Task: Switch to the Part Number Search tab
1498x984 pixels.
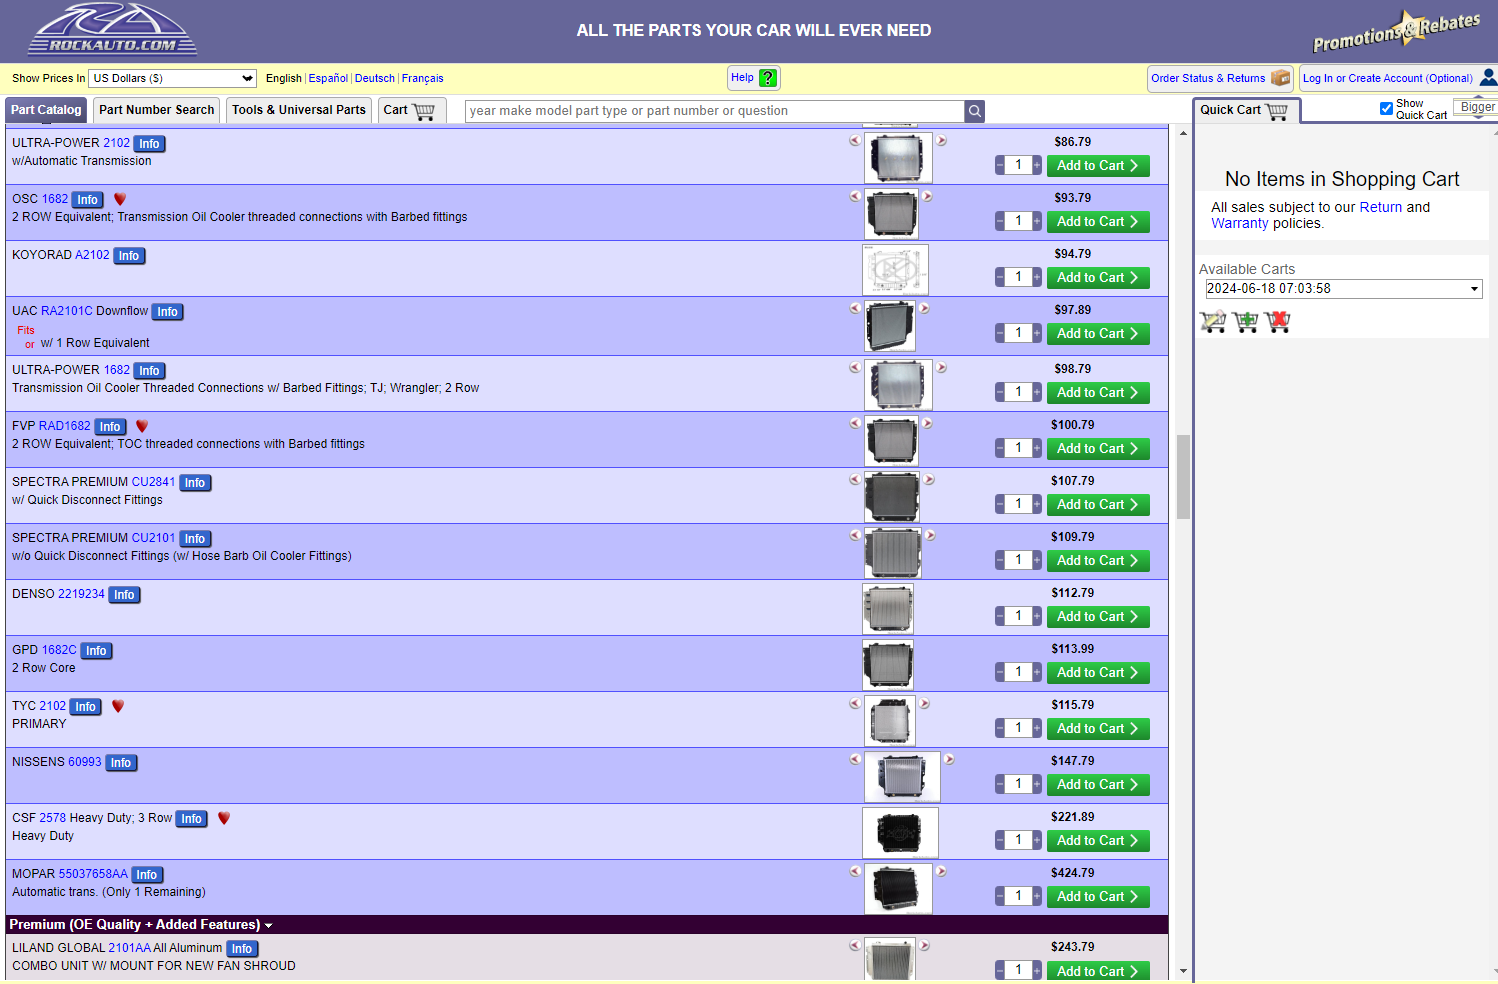Action: (156, 110)
